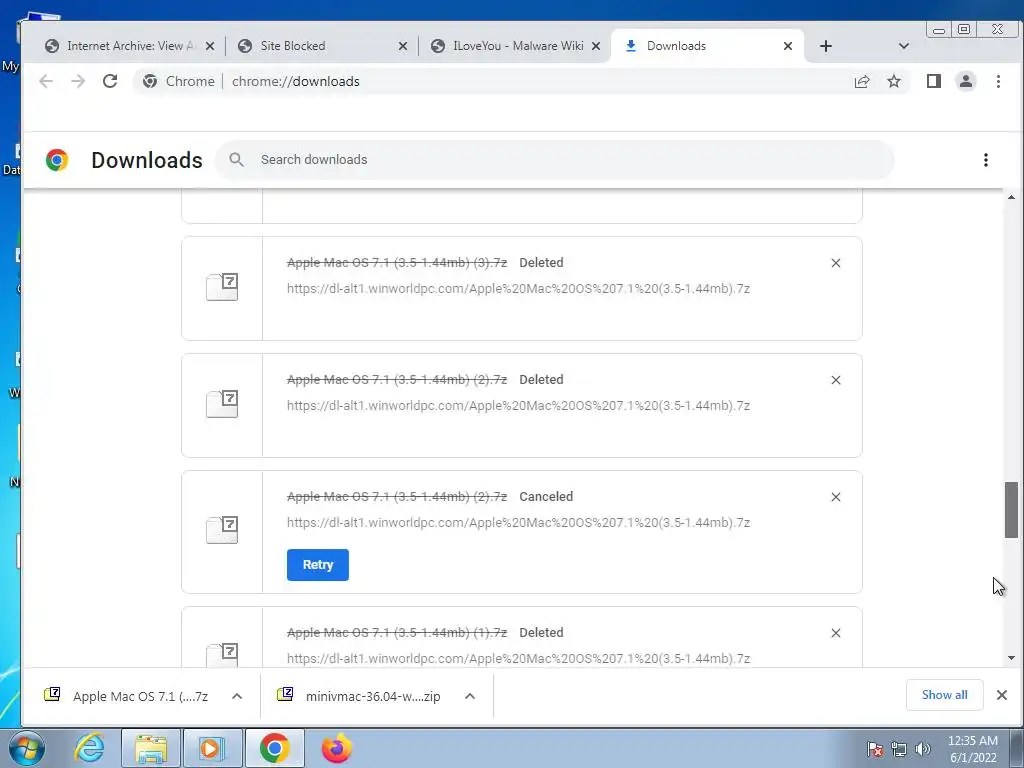Image resolution: width=1024 pixels, height=768 pixels.
Task: Remove the (2).7z Deleted entry from list
Action: tap(836, 380)
